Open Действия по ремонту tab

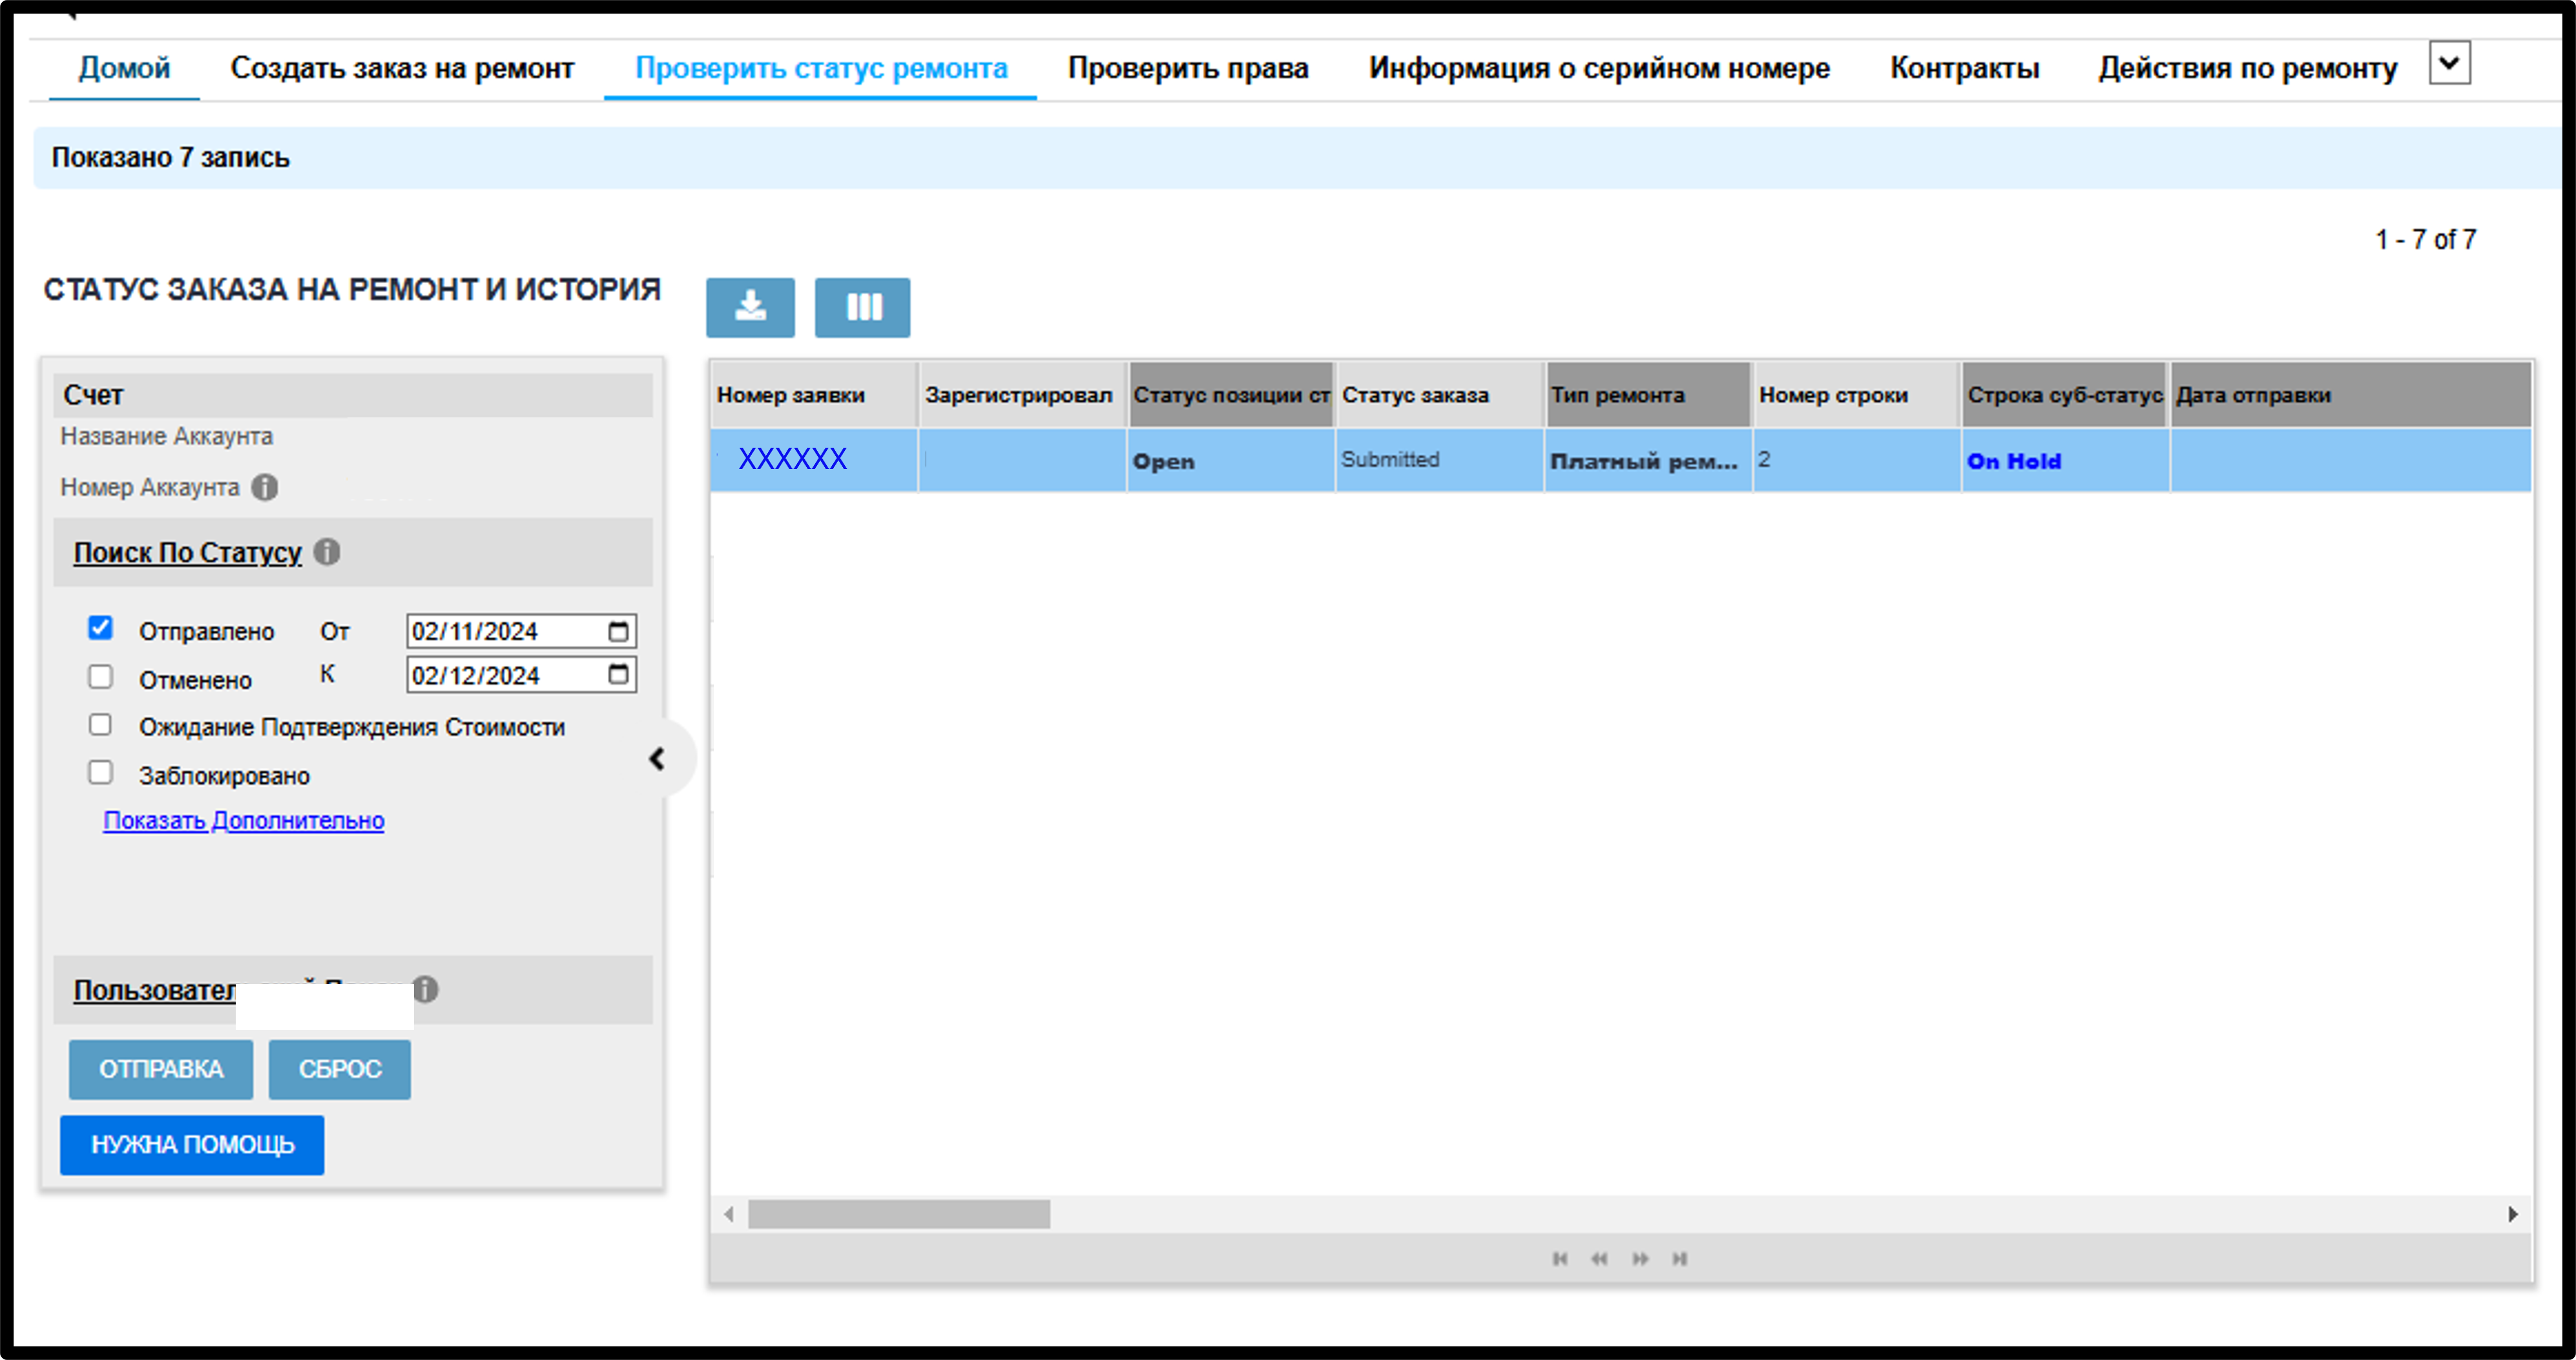click(x=2247, y=68)
